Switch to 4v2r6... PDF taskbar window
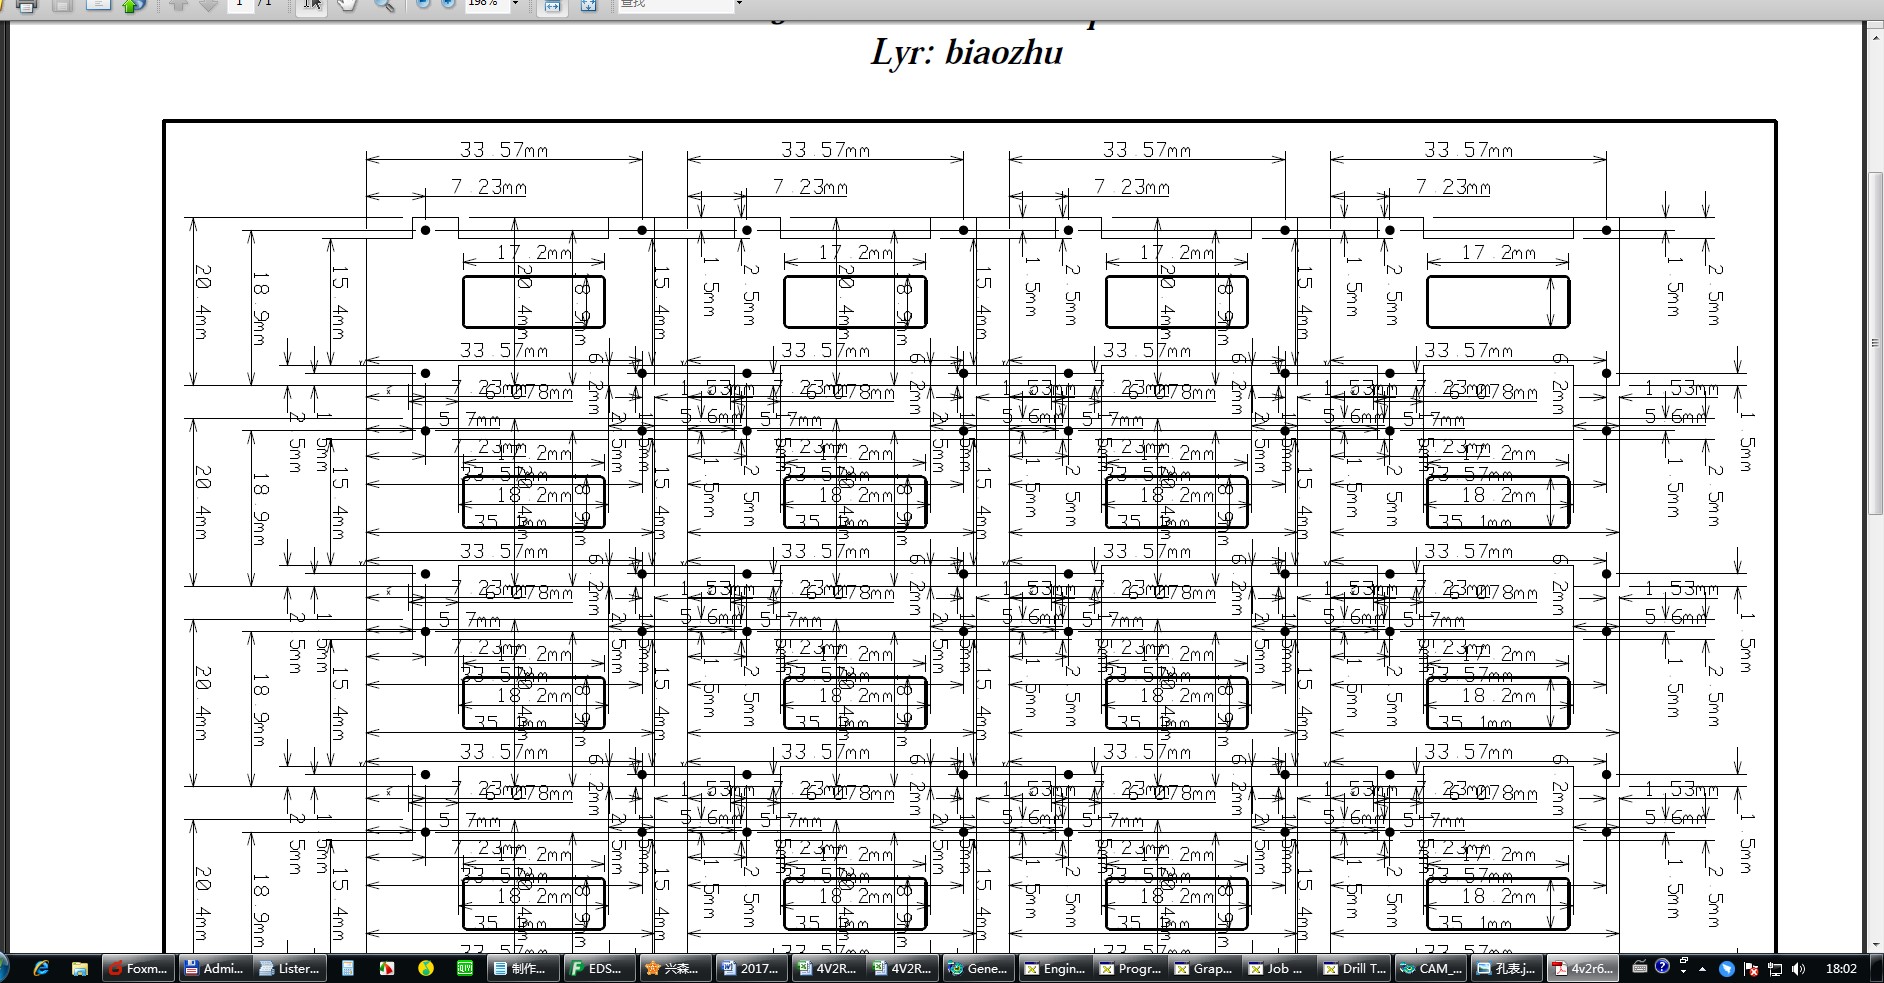This screenshot has height=983, width=1884. click(x=1583, y=968)
